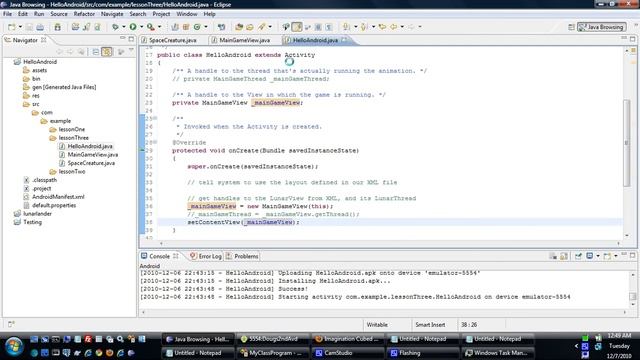Click the Java Browsing perspective button

pyautogui.click(x=602, y=27)
